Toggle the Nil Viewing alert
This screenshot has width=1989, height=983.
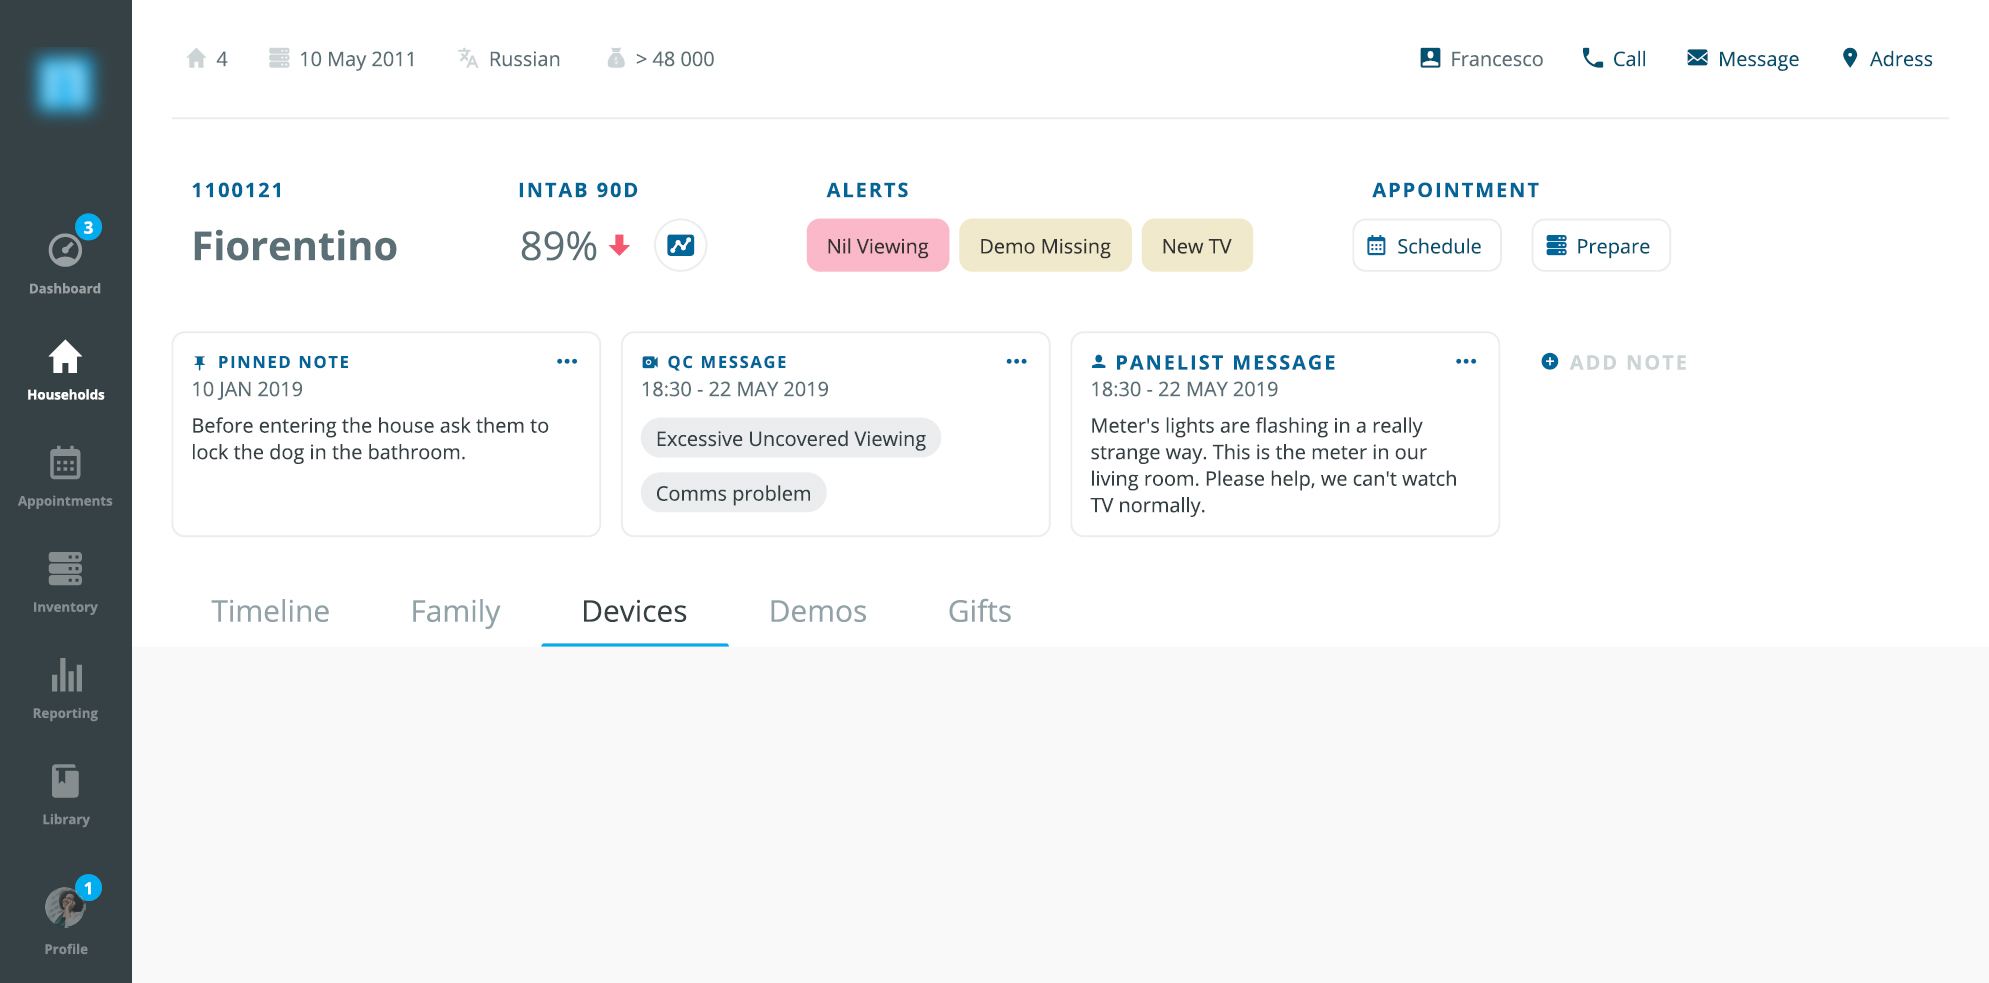click(877, 245)
